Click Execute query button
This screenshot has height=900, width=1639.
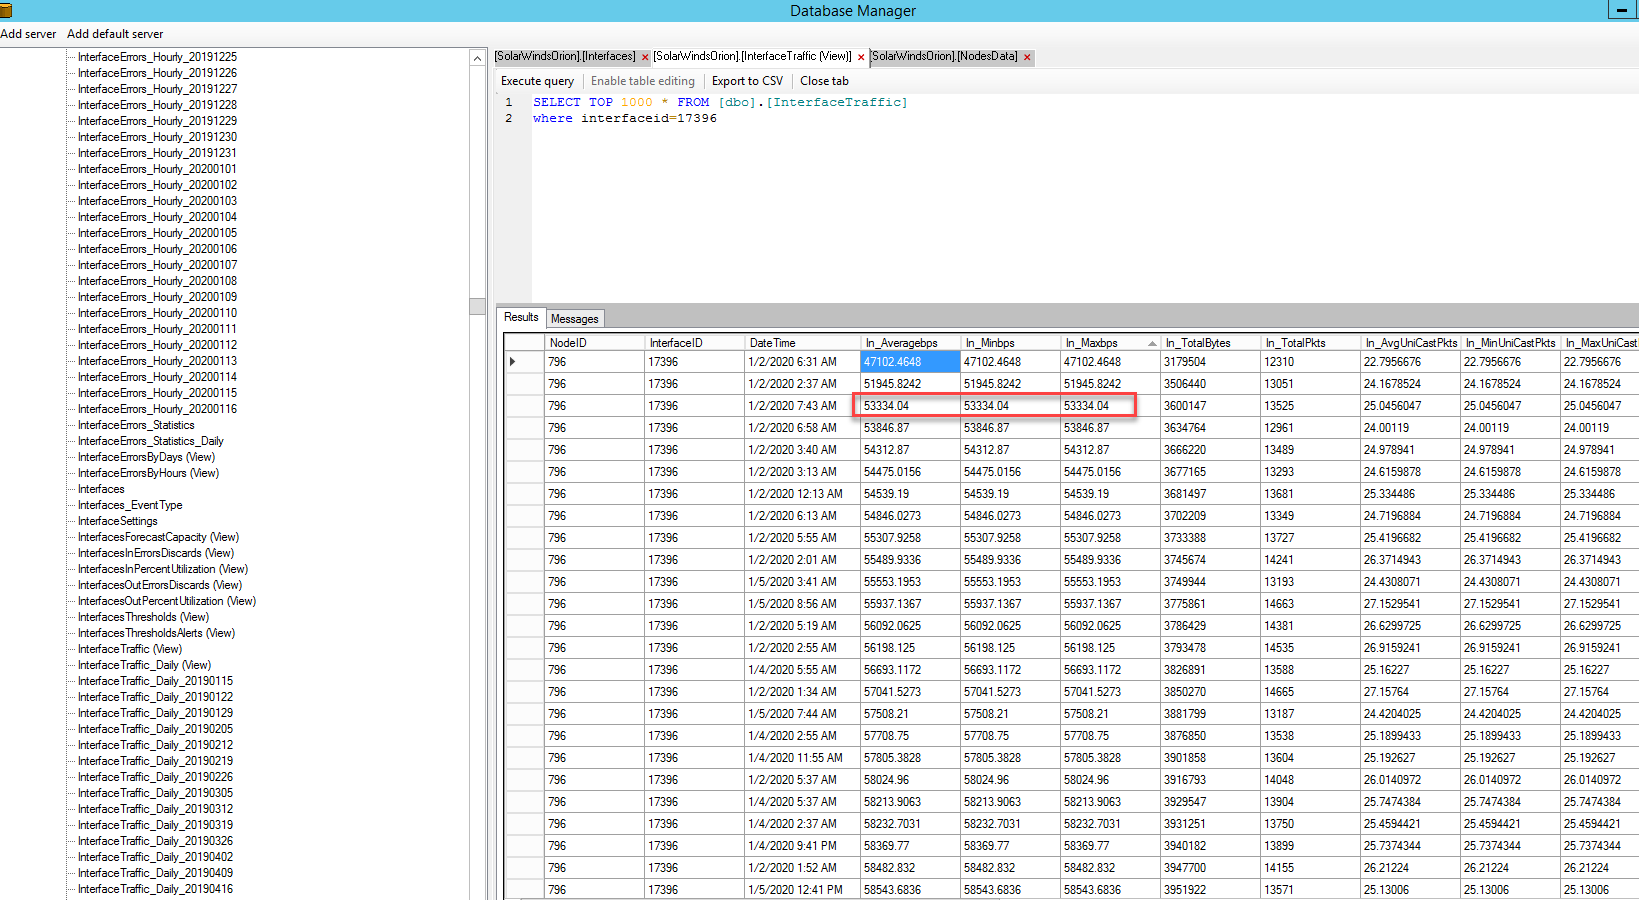pyautogui.click(x=537, y=81)
